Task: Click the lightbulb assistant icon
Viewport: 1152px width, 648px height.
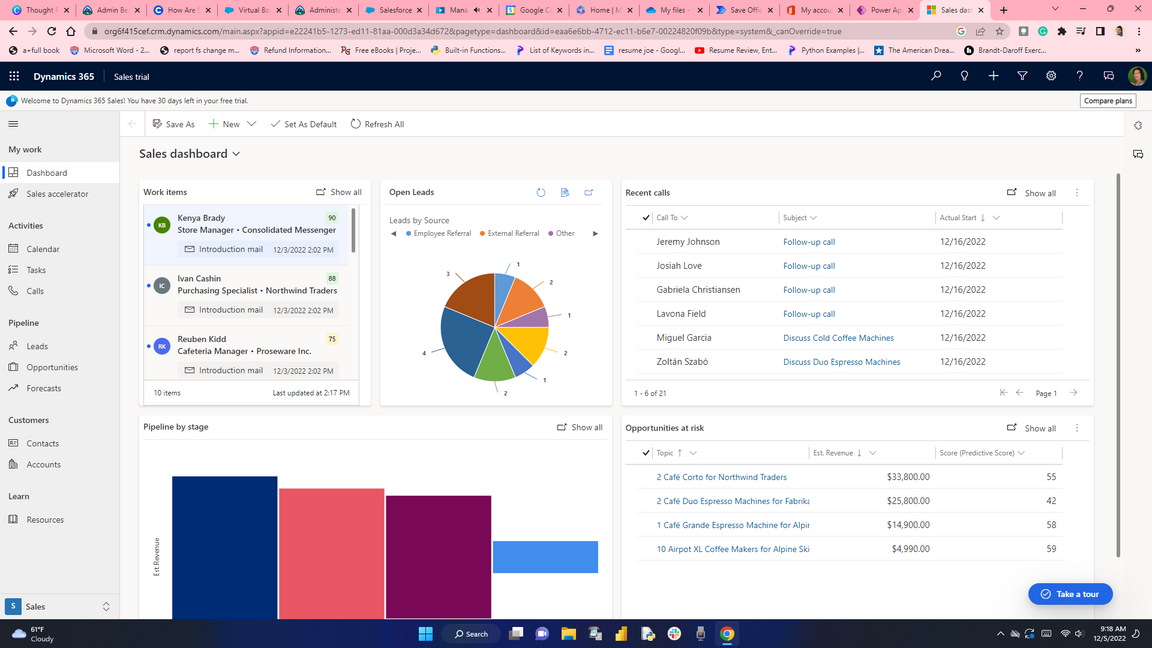Action: pyautogui.click(x=965, y=76)
